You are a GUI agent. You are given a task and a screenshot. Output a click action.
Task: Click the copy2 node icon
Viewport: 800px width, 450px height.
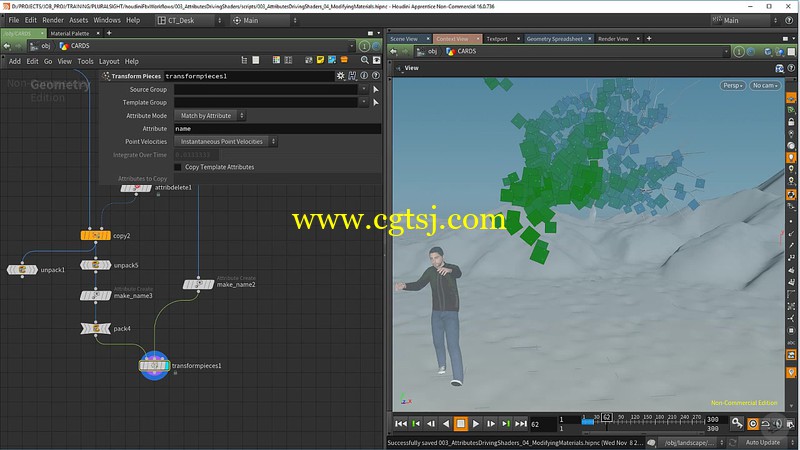[95, 235]
